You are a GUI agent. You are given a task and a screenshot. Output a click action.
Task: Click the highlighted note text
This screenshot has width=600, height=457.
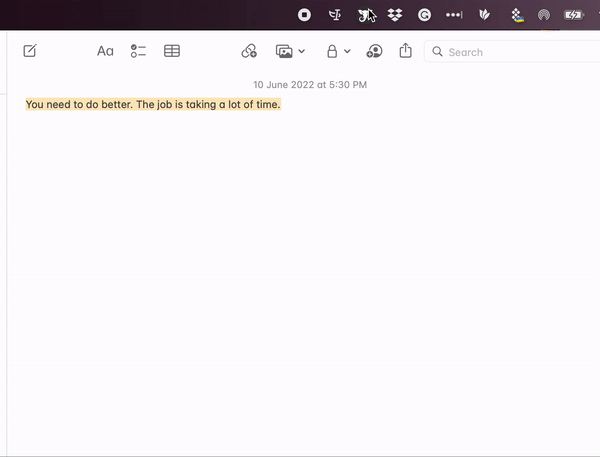point(153,105)
